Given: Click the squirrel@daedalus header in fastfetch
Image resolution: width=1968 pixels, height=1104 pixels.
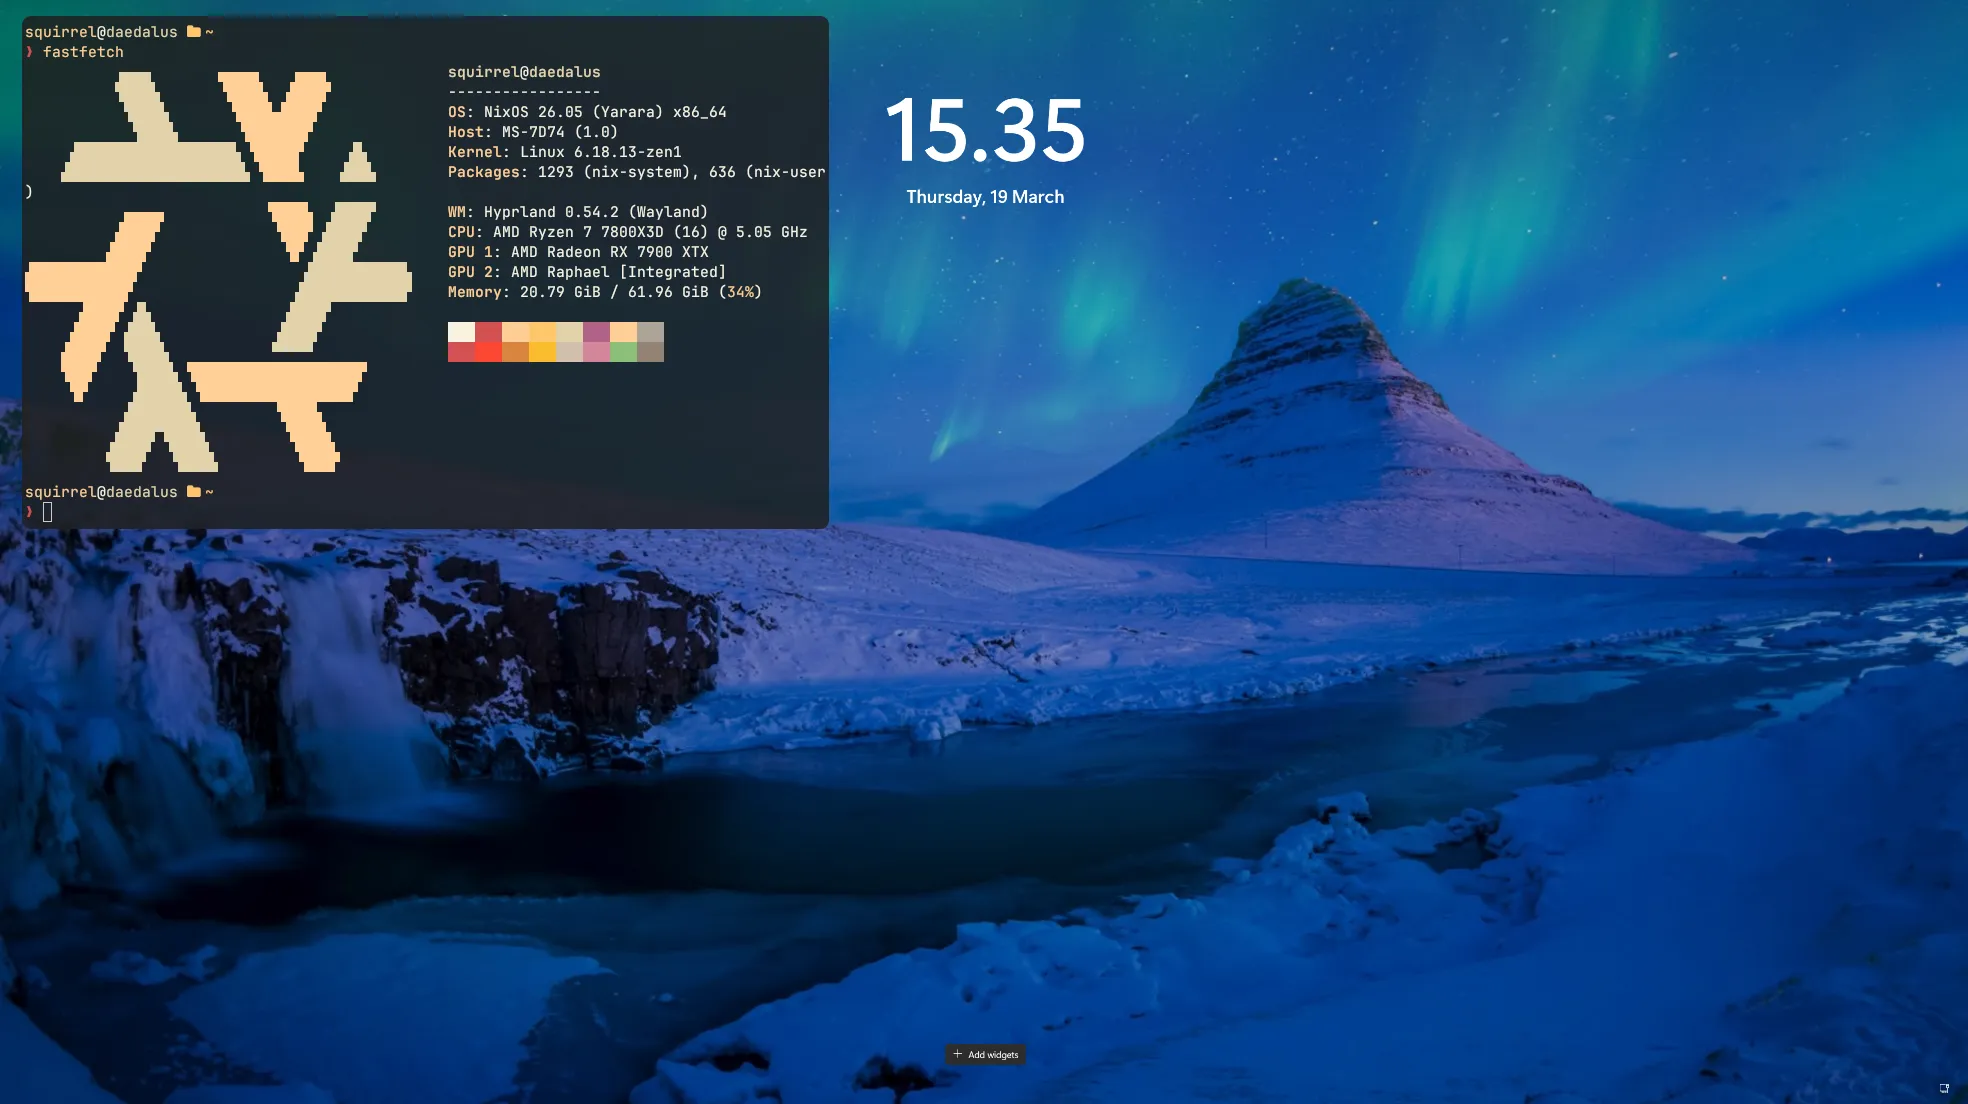Looking at the screenshot, I should [x=524, y=72].
